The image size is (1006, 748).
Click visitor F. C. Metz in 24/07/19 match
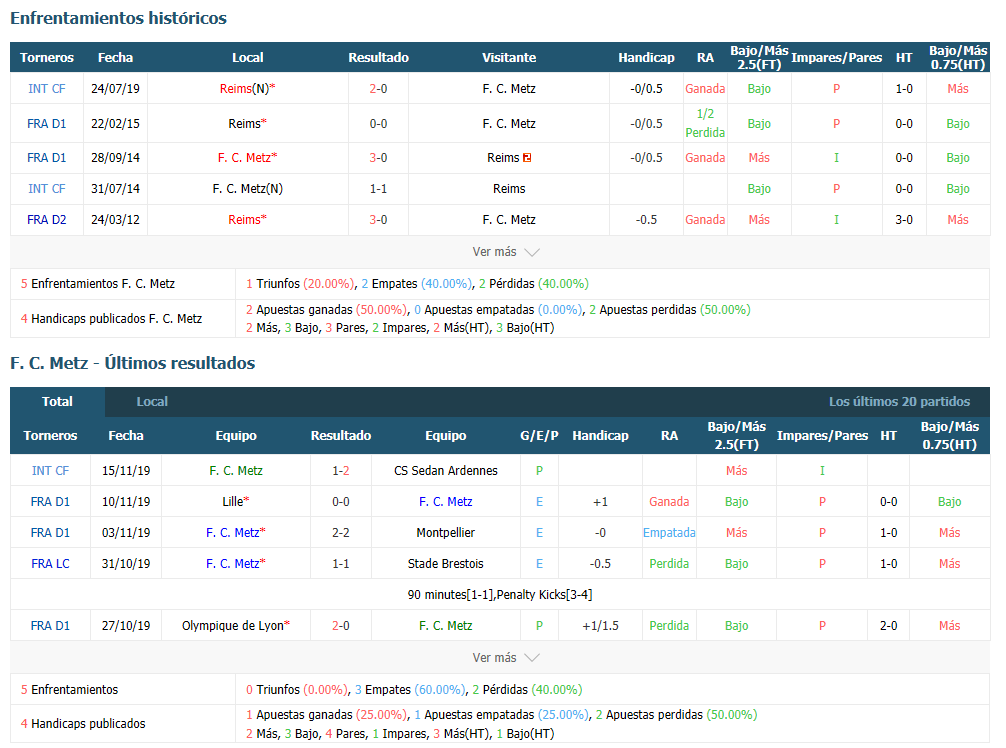click(509, 89)
